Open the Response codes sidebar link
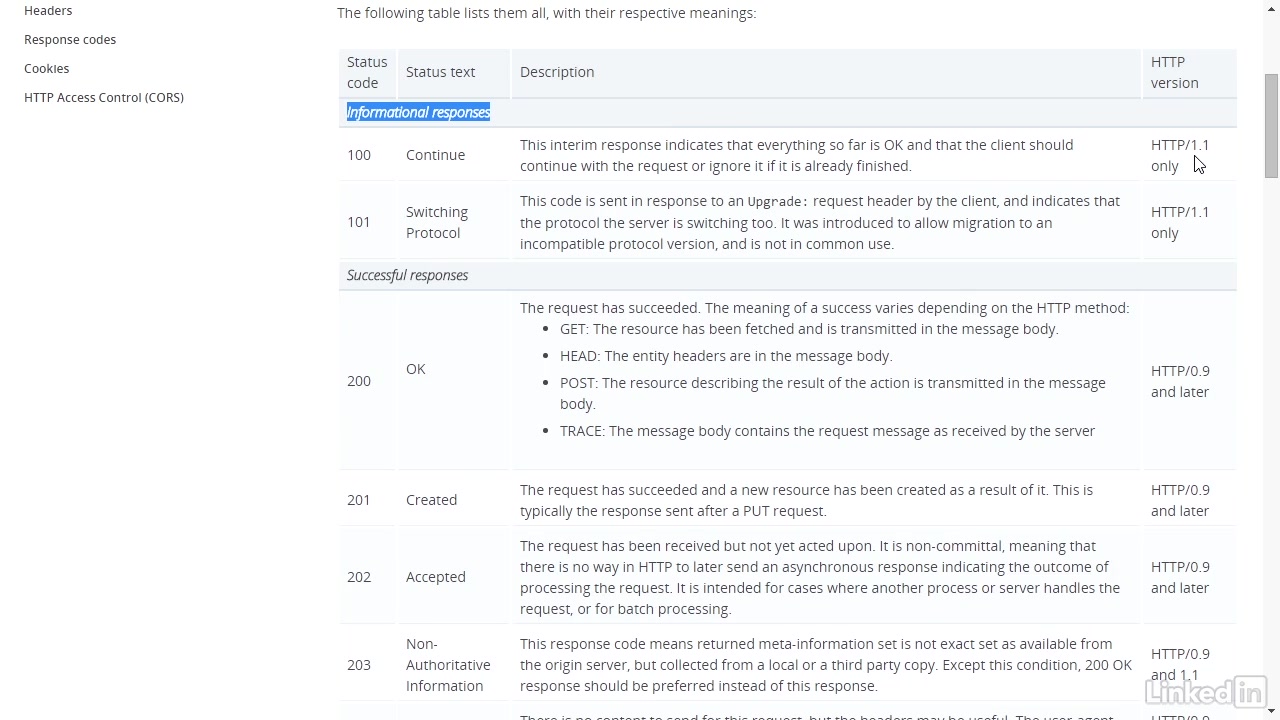Viewport: 1280px width, 720px height. pyautogui.click(x=70, y=39)
